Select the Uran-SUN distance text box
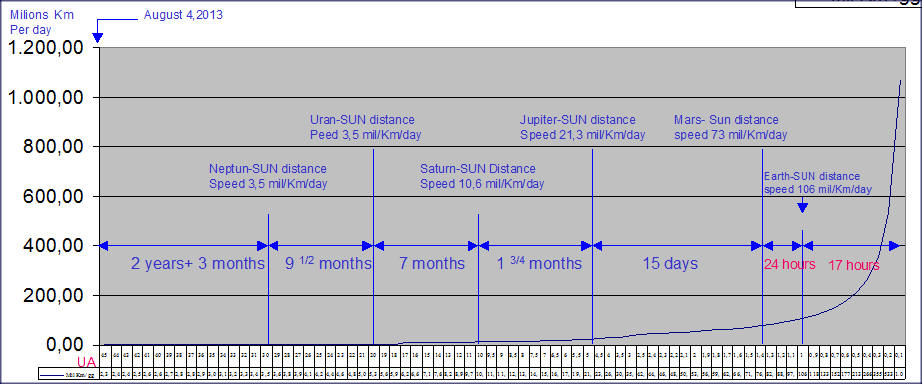922x384 pixels. click(366, 127)
